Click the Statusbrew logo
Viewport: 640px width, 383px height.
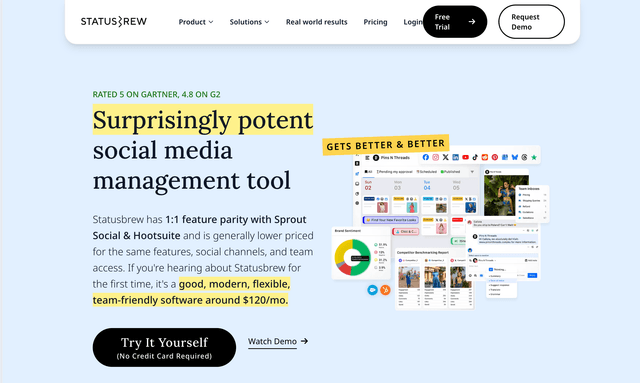[113, 22]
